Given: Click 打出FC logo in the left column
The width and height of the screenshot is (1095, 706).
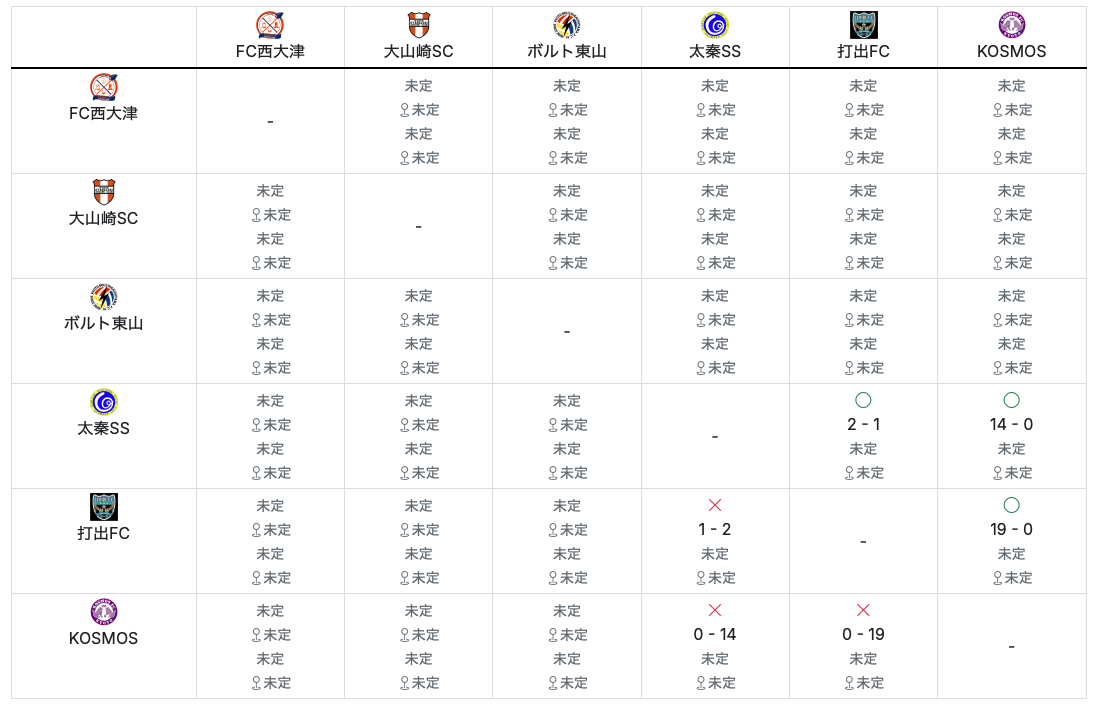Looking at the screenshot, I should (x=103, y=507).
